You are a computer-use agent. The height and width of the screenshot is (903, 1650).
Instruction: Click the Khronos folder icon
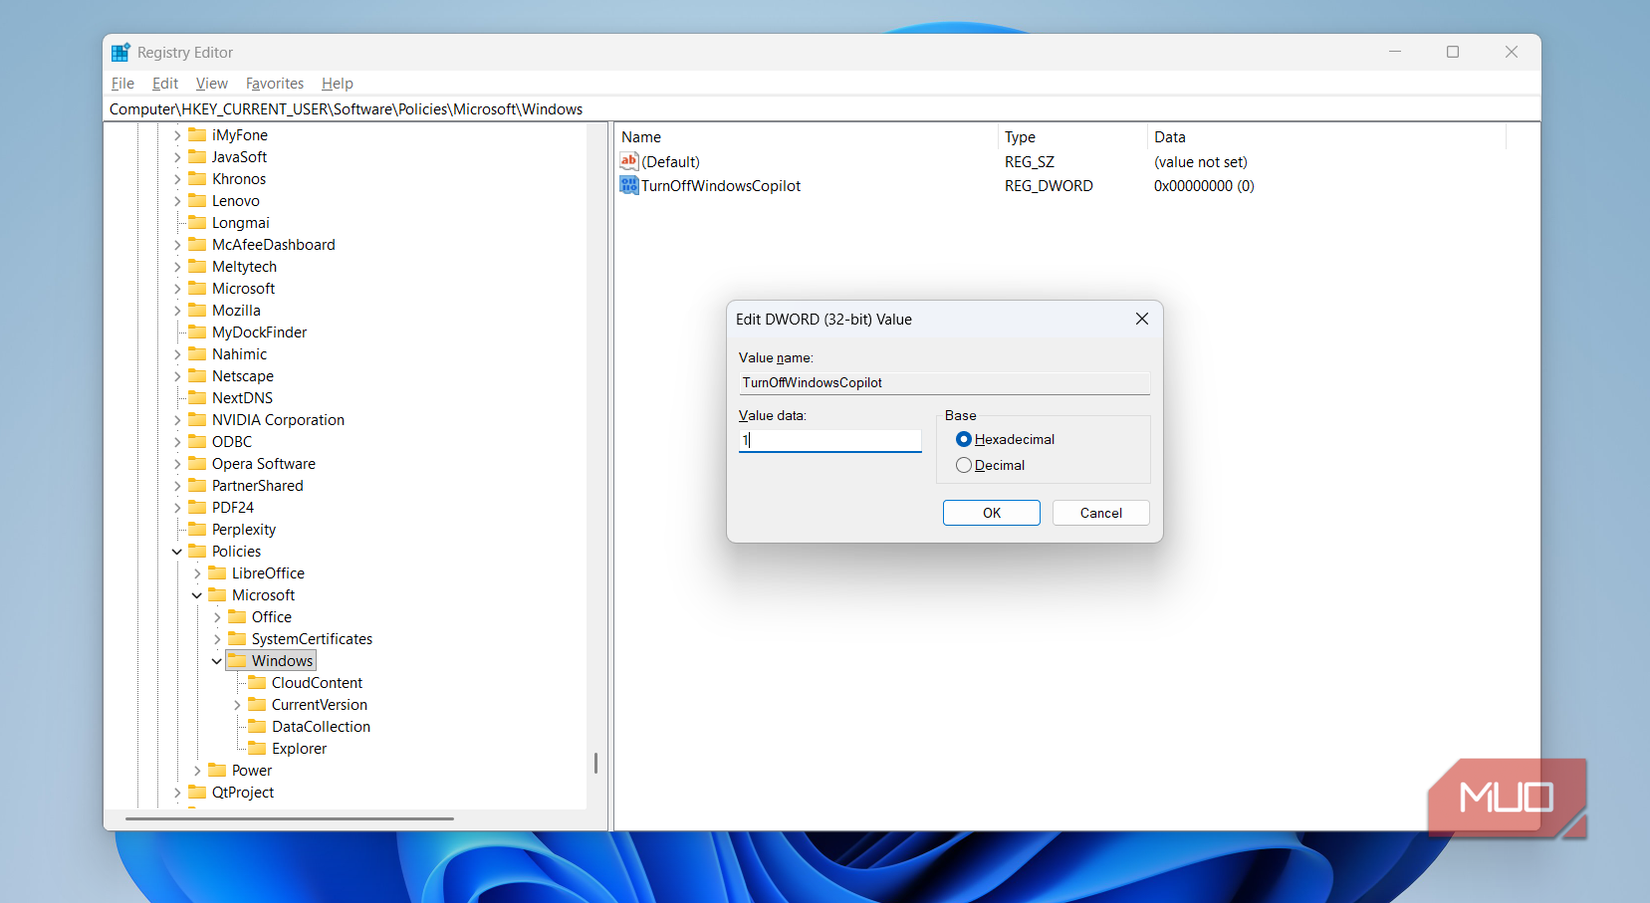(197, 179)
